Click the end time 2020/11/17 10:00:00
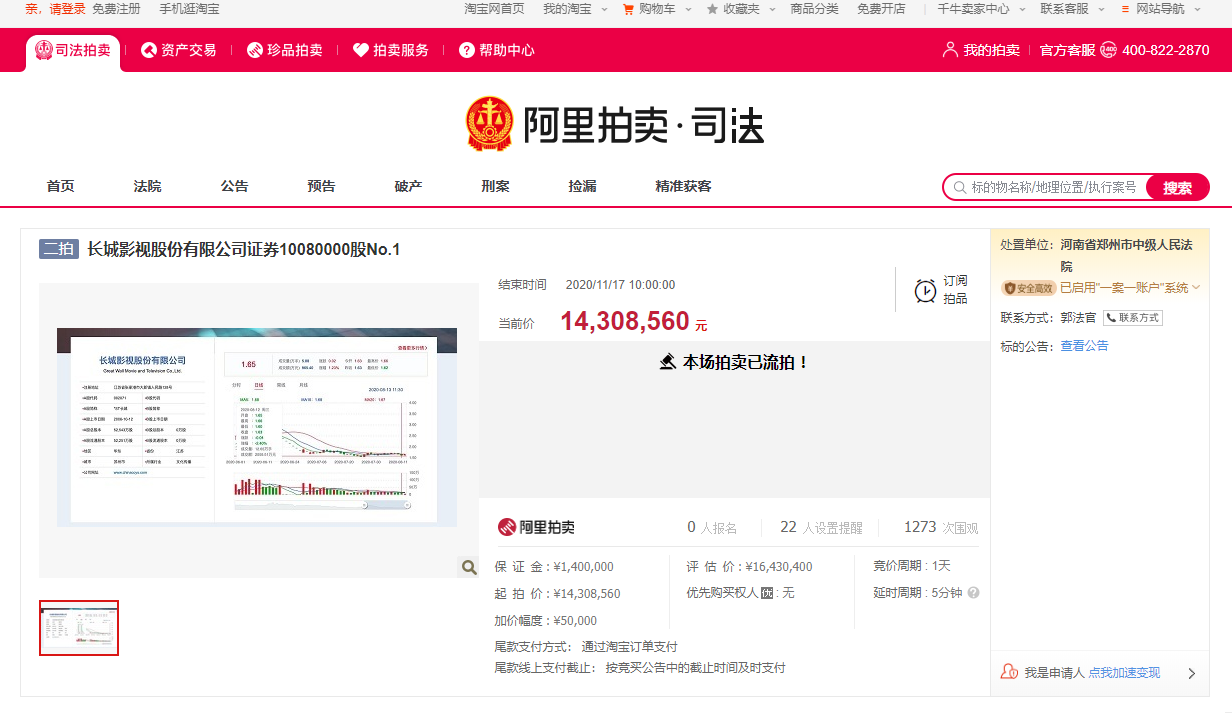Image resolution: width=1232 pixels, height=713 pixels. tap(620, 285)
